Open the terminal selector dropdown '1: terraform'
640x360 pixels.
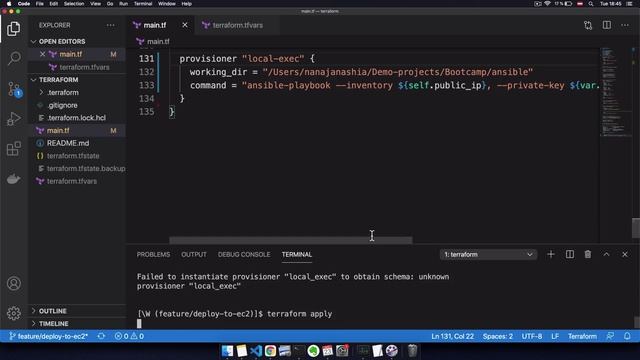(x=488, y=254)
